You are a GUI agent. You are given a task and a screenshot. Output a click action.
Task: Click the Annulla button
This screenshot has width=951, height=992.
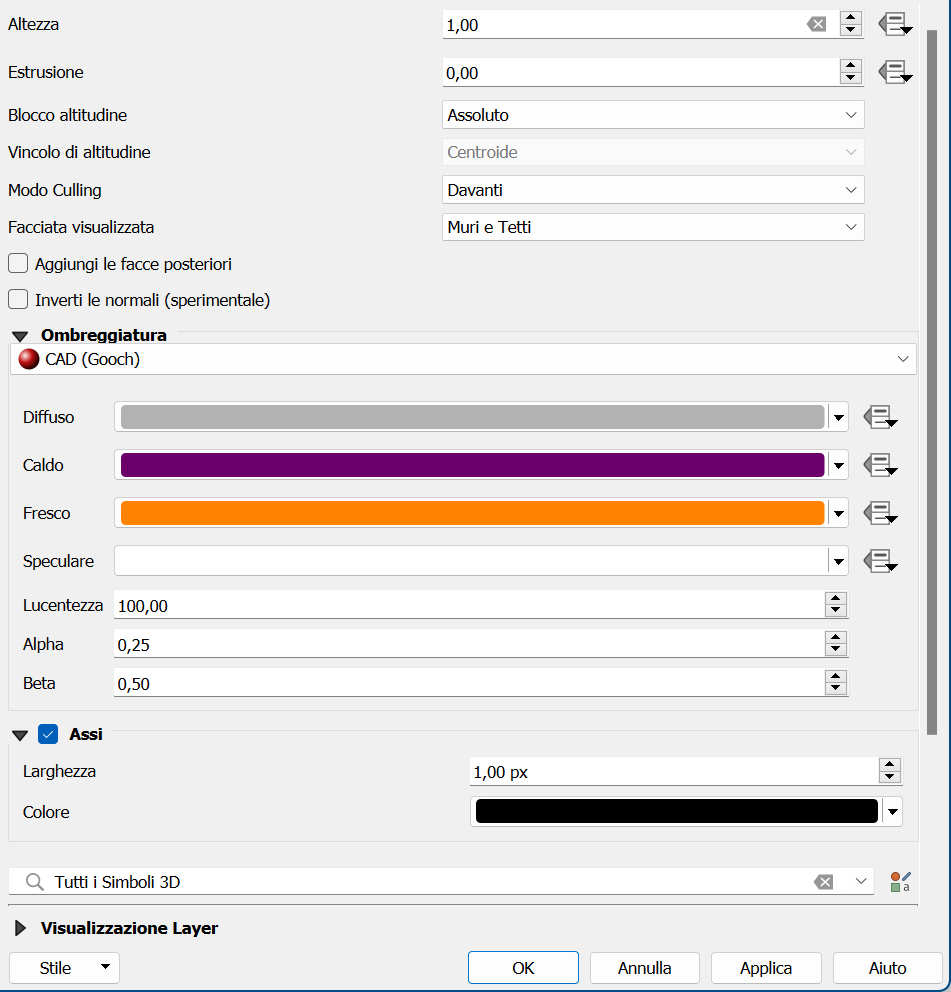(645, 968)
